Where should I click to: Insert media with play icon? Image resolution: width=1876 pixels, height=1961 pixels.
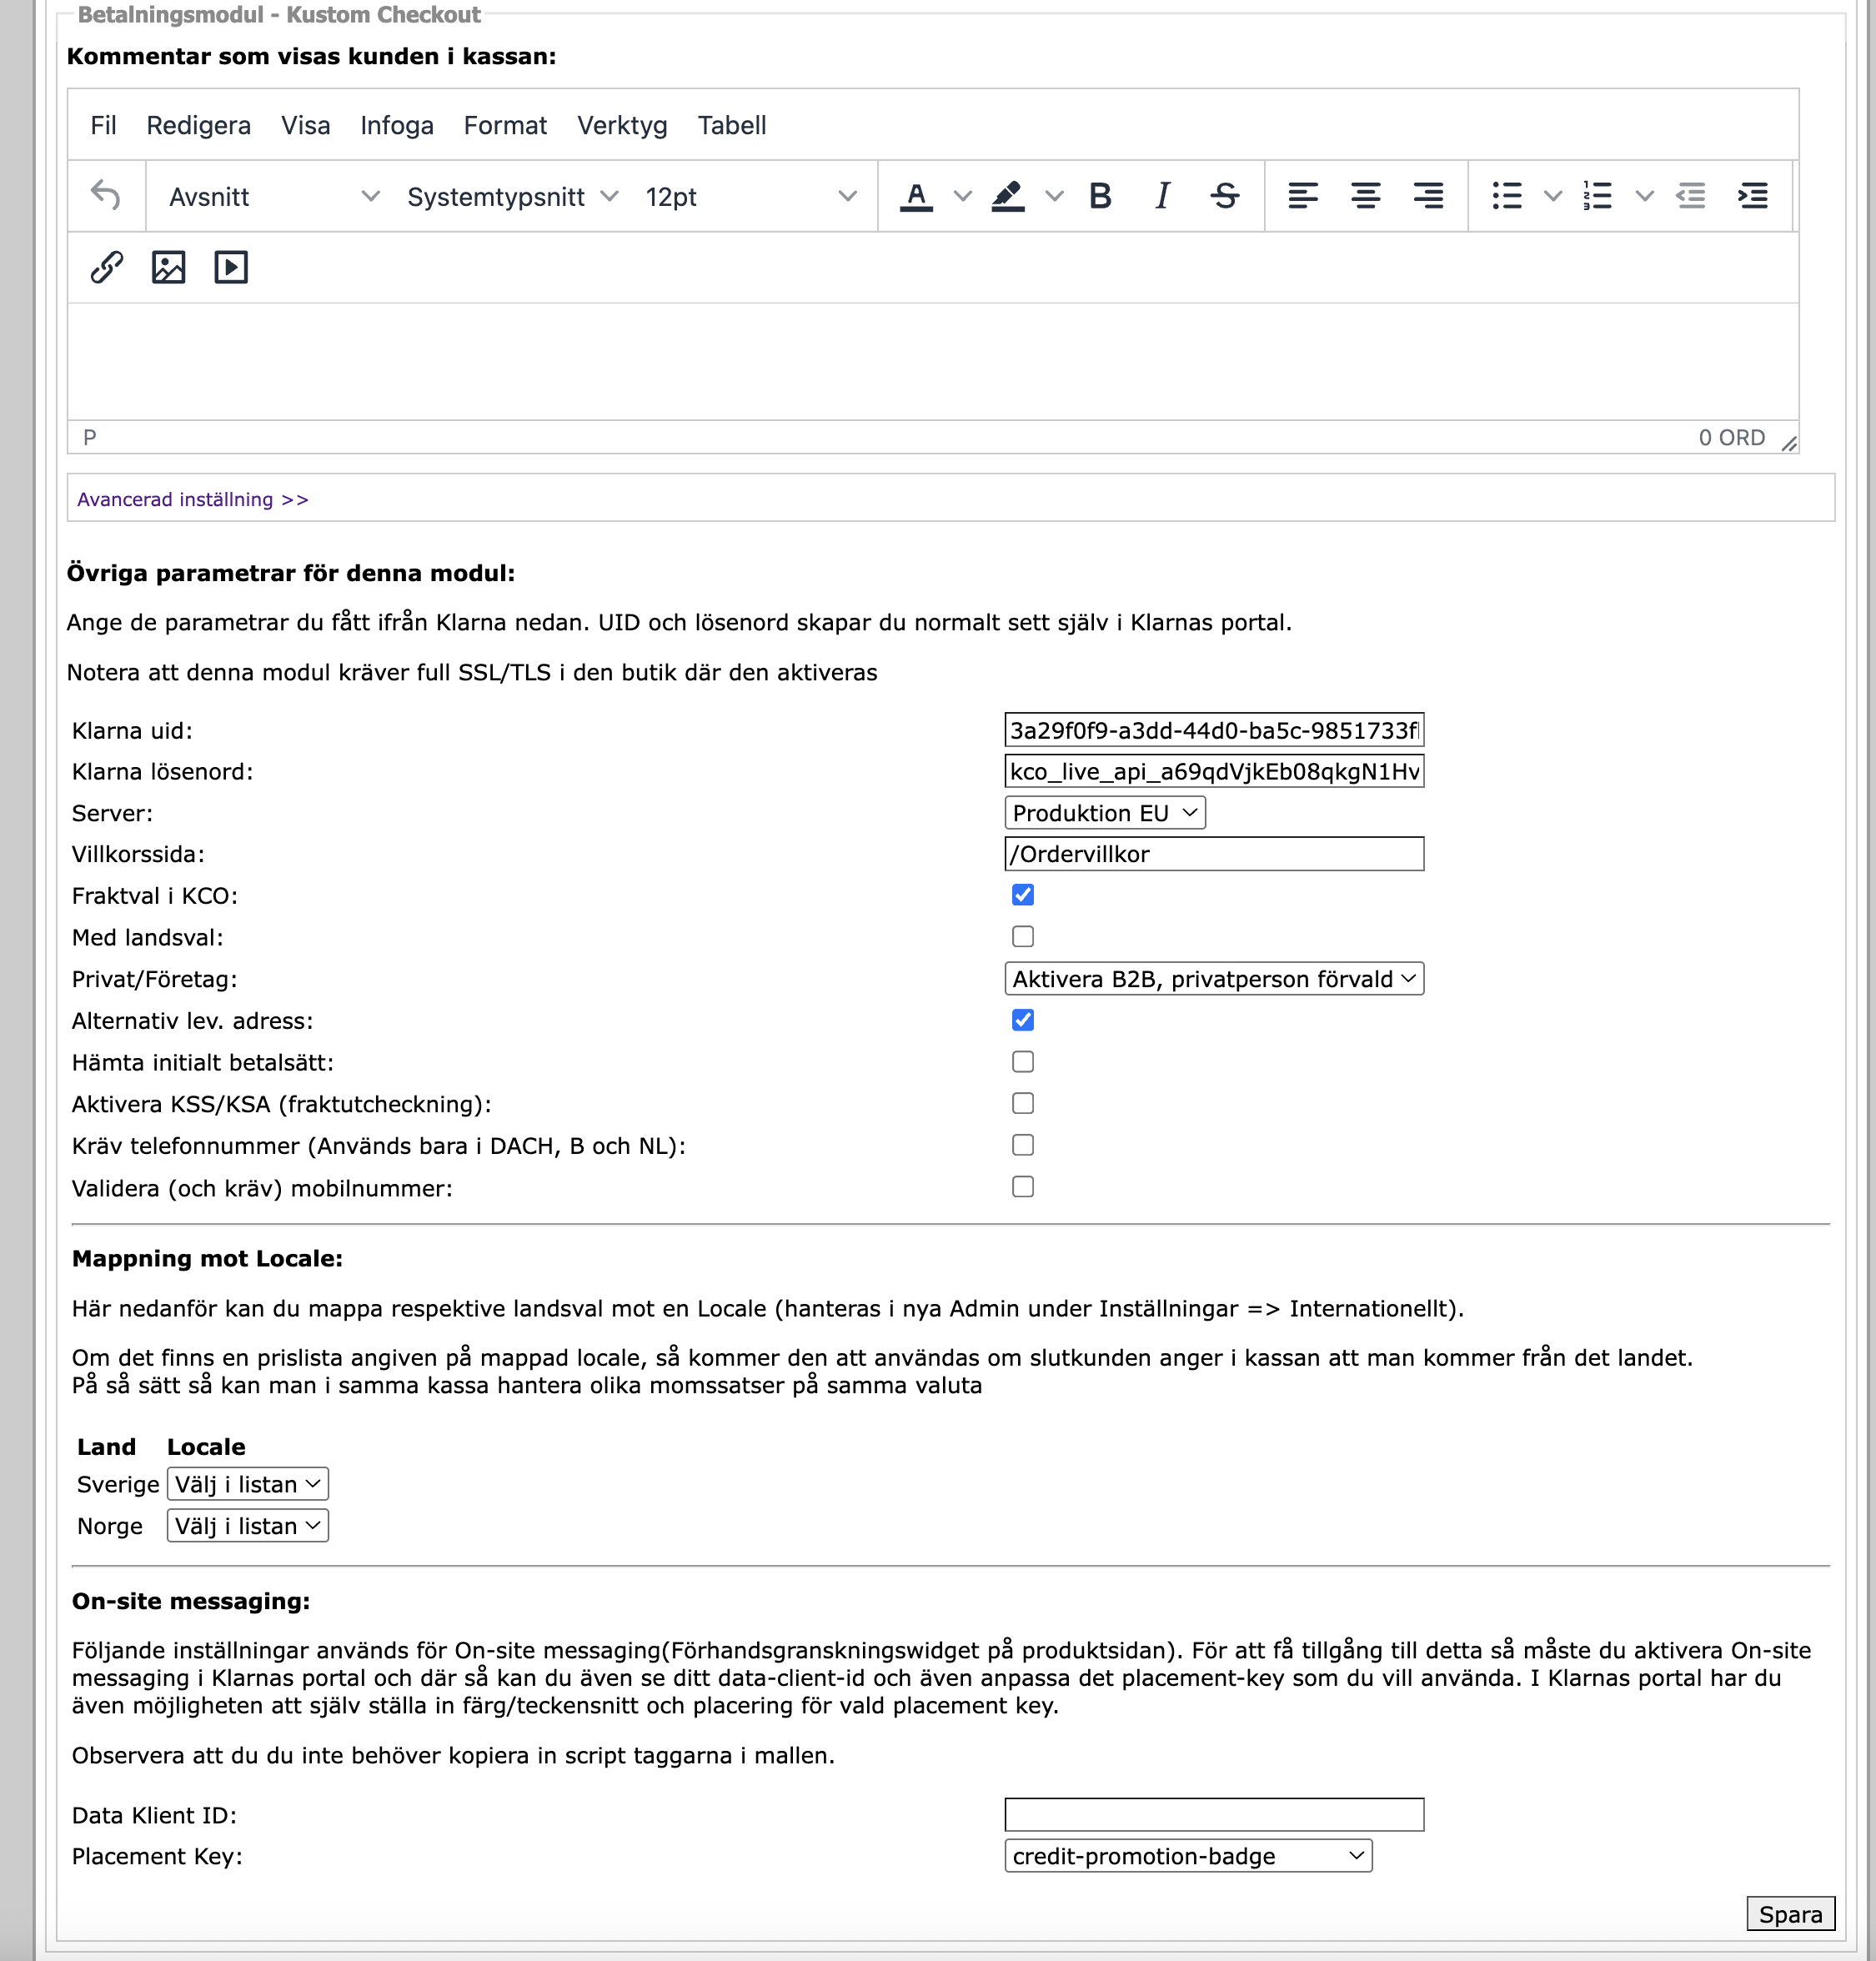point(231,268)
